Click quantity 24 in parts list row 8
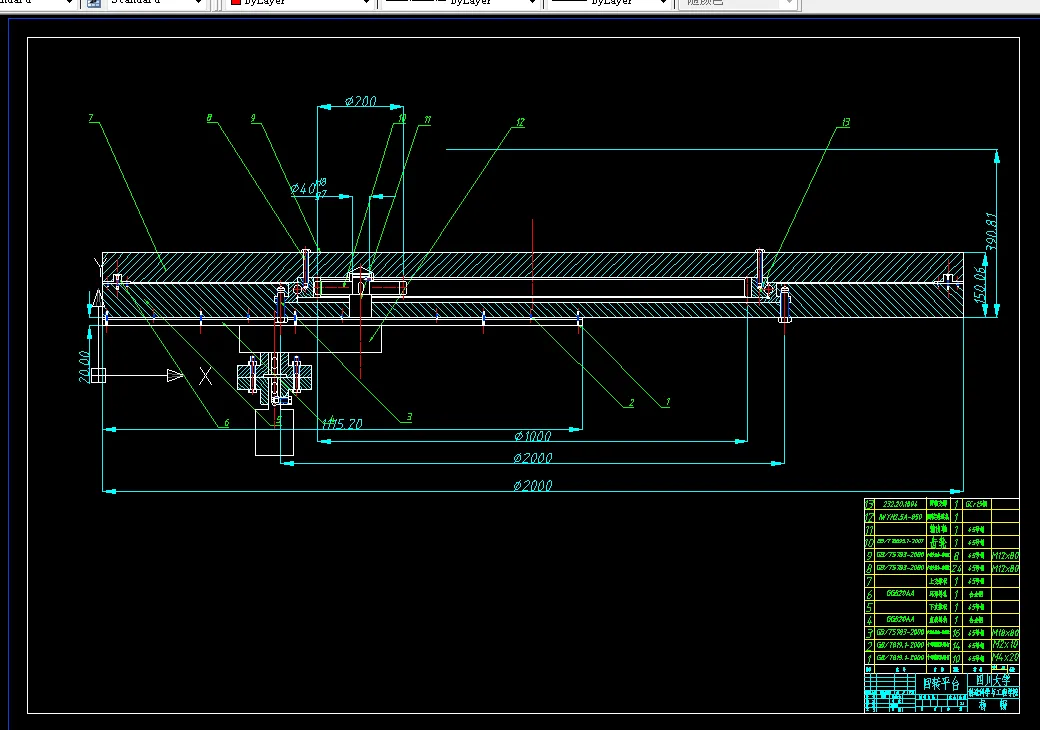 pyautogui.click(x=956, y=568)
